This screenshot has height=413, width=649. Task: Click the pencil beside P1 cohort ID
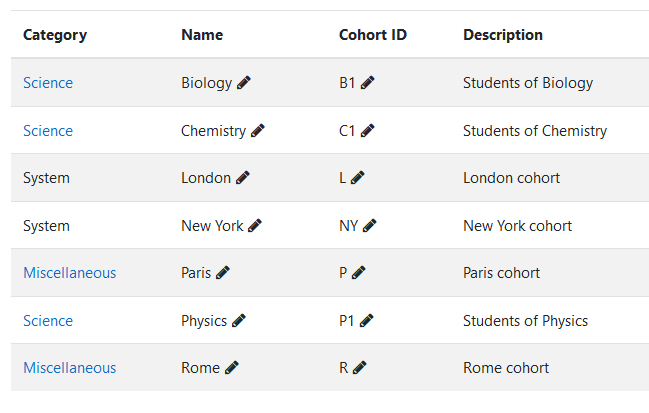(x=367, y=321)
